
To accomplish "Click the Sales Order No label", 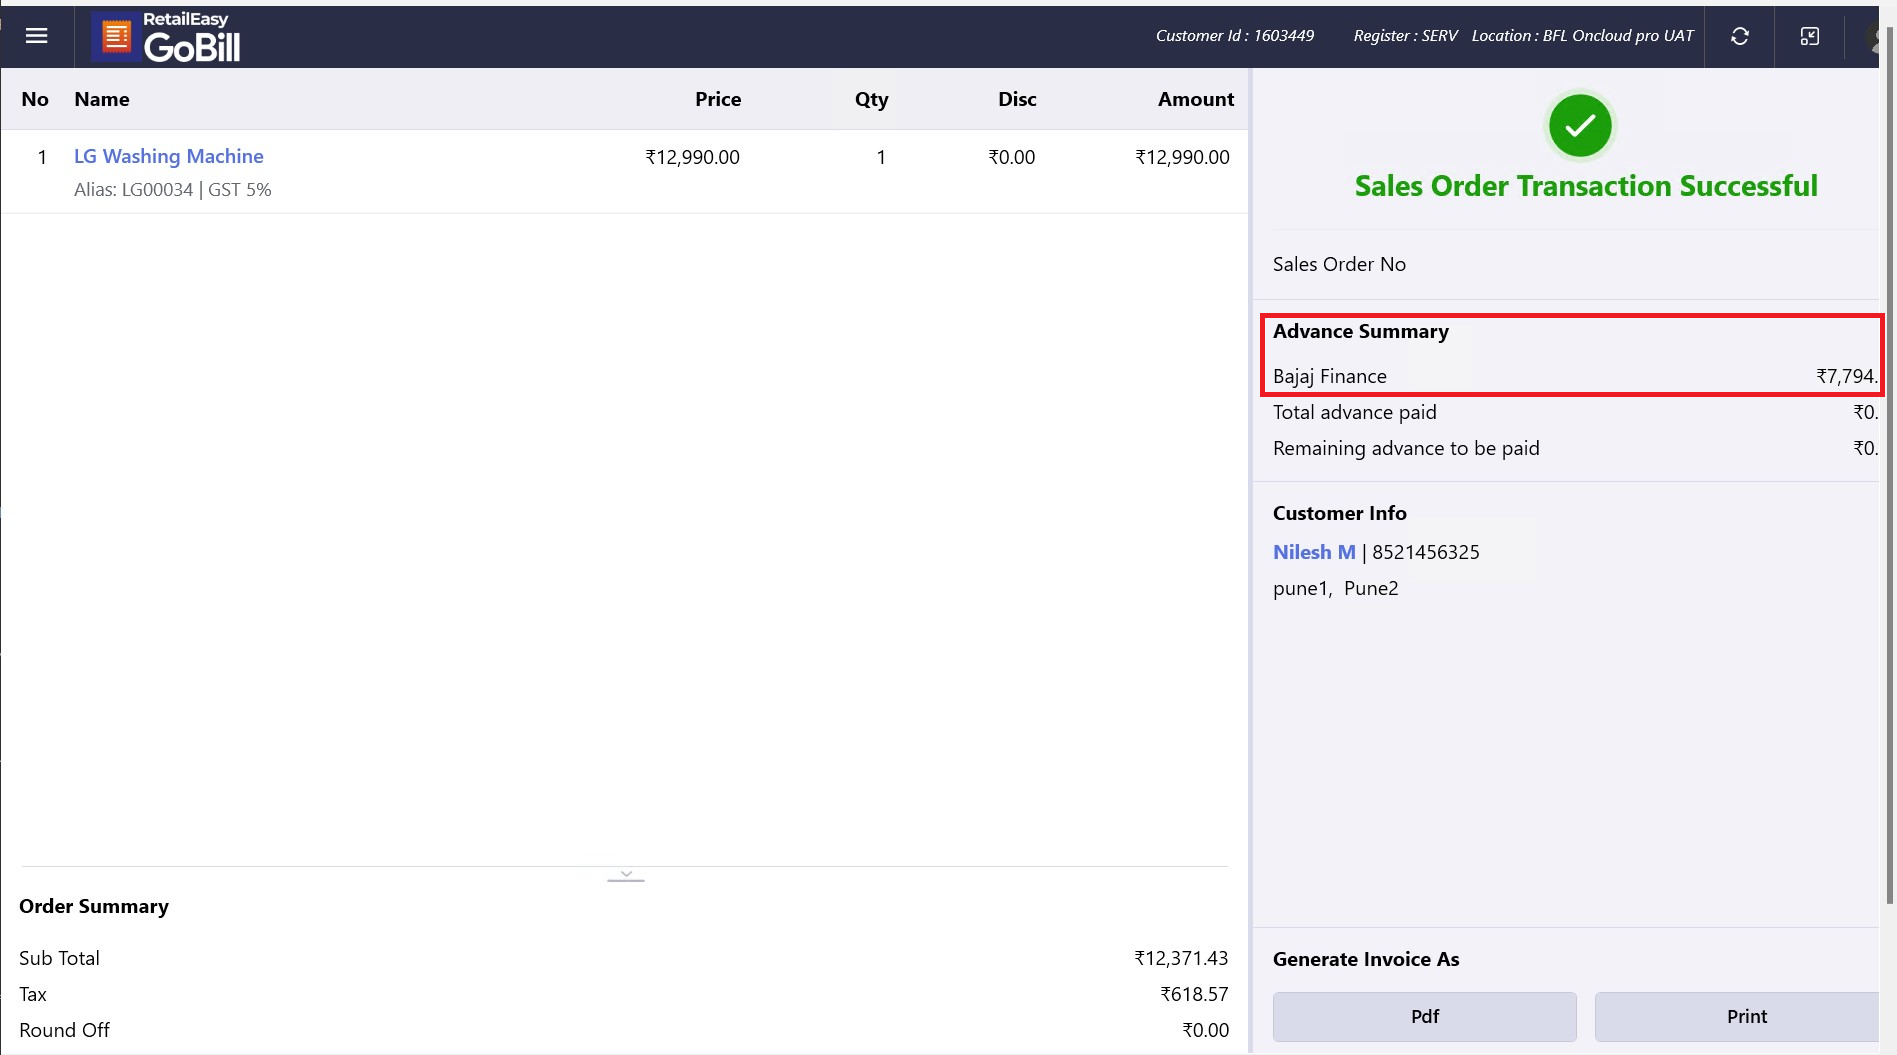I will 1339,264.
